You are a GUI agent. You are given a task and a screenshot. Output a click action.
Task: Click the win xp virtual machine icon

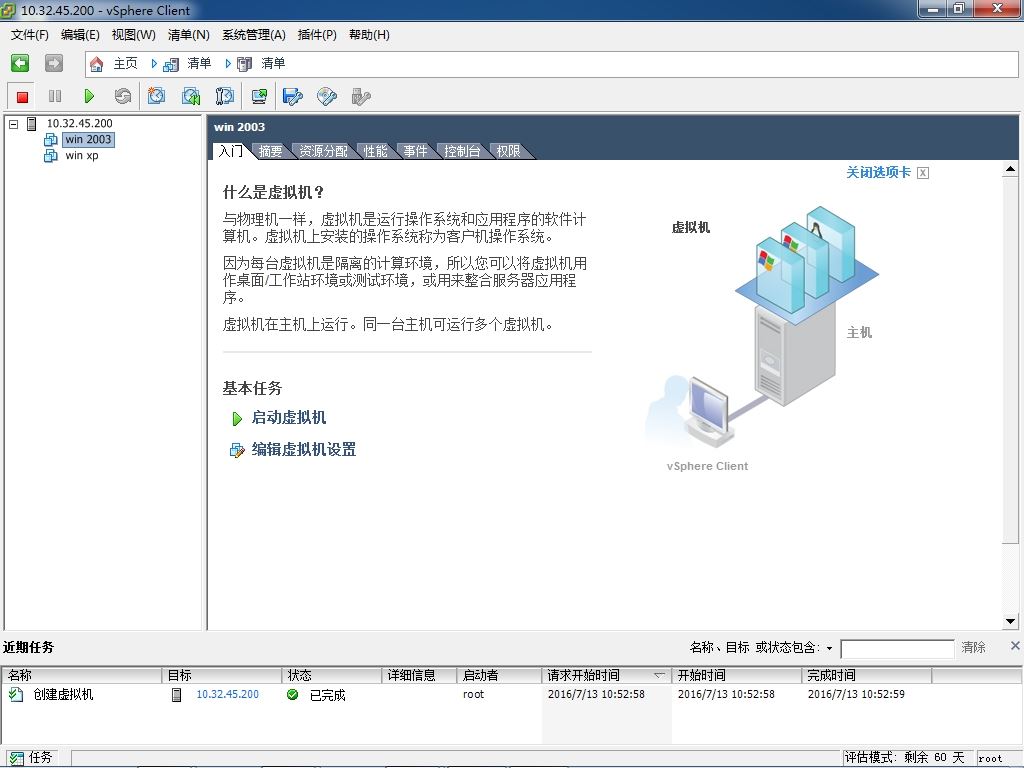click(x=50, y=155)
